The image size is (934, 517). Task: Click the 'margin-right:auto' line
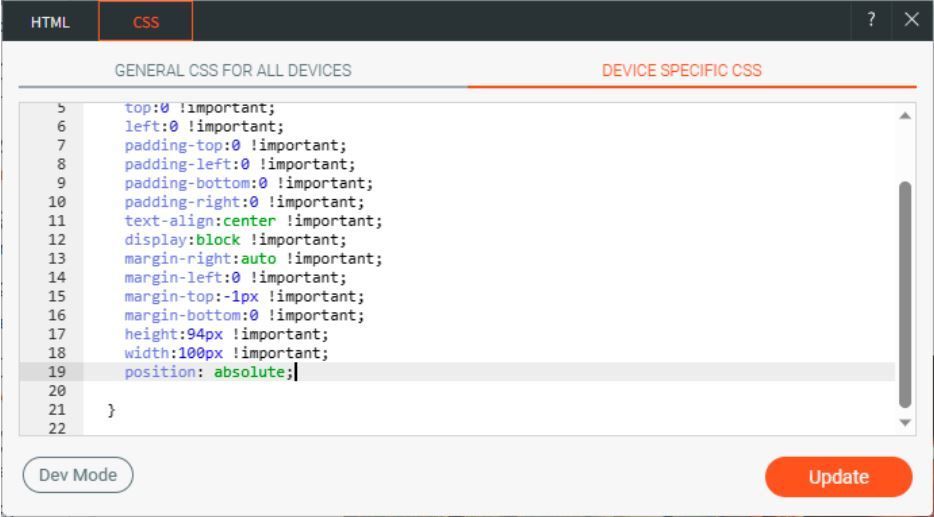tap(253, 259)
